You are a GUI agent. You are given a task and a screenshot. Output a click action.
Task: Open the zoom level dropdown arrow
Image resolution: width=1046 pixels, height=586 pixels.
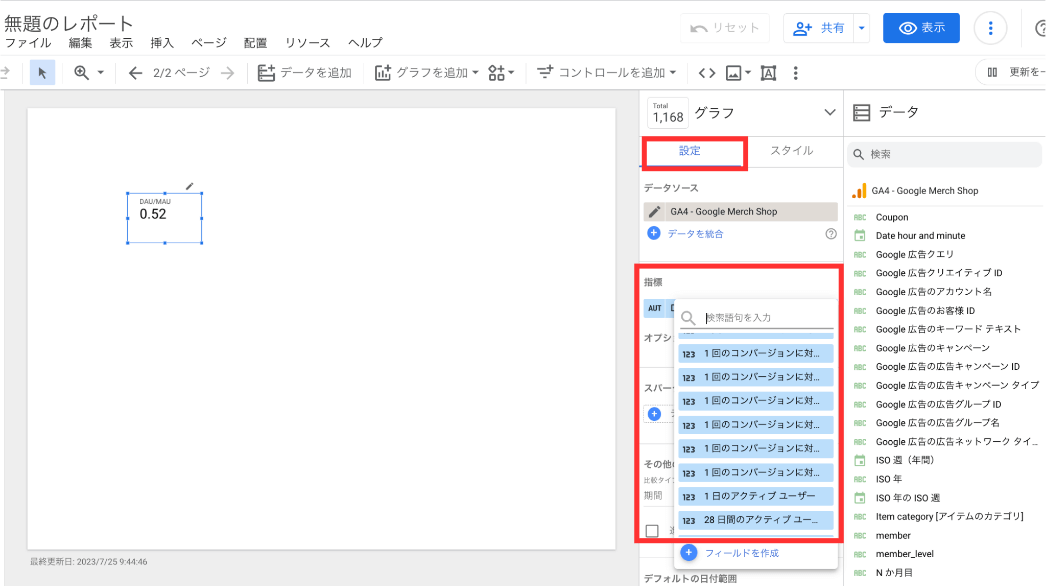(101, 73)
